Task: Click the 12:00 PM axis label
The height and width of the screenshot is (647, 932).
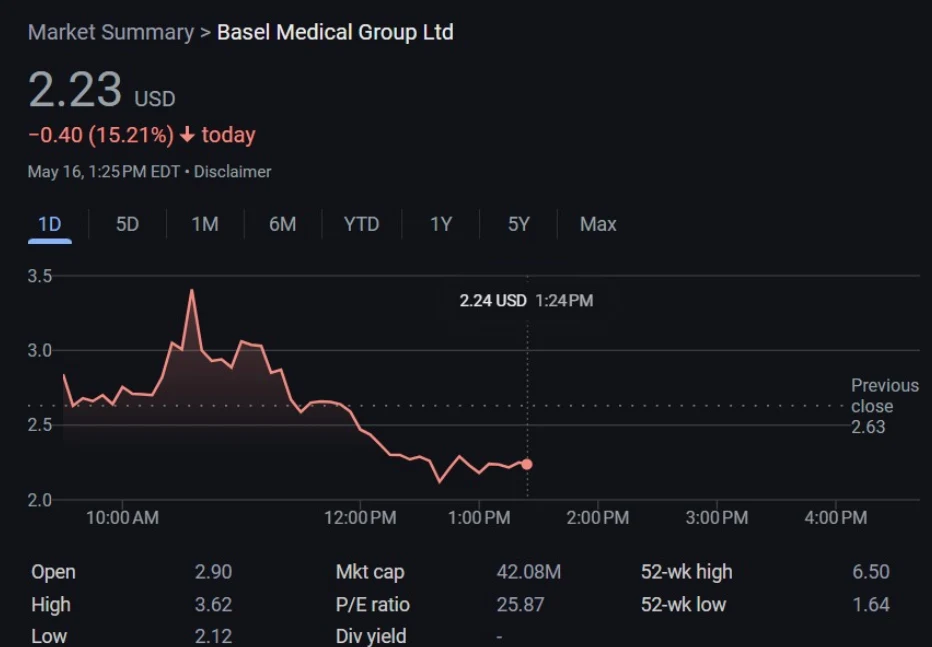Action: (360, 517)
